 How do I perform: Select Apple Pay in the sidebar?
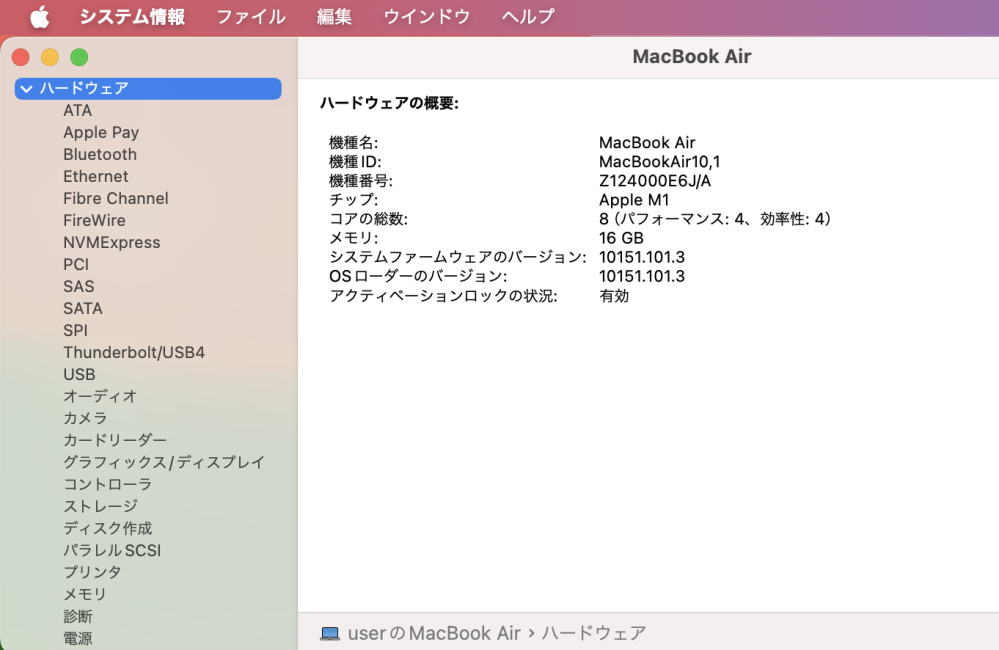(x=101, y=132)
